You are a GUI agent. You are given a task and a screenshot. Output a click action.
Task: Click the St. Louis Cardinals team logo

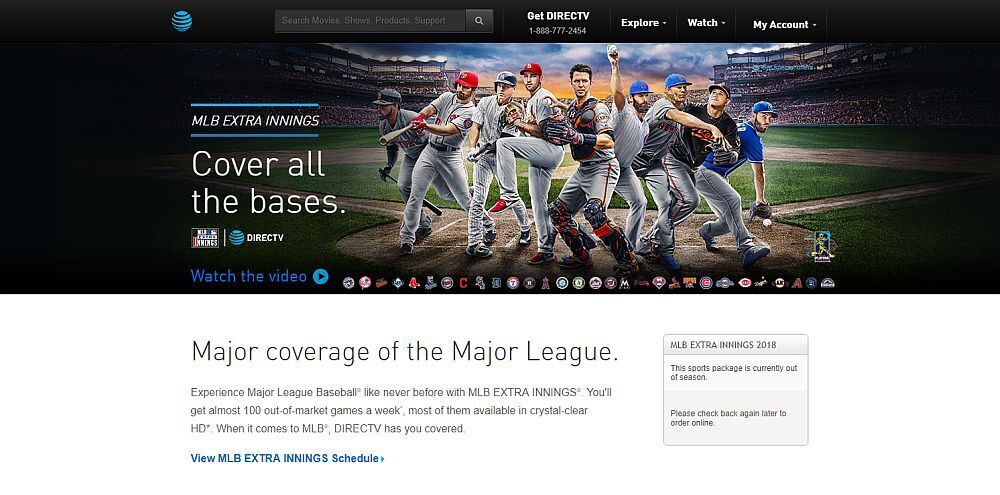pos(675,283)
